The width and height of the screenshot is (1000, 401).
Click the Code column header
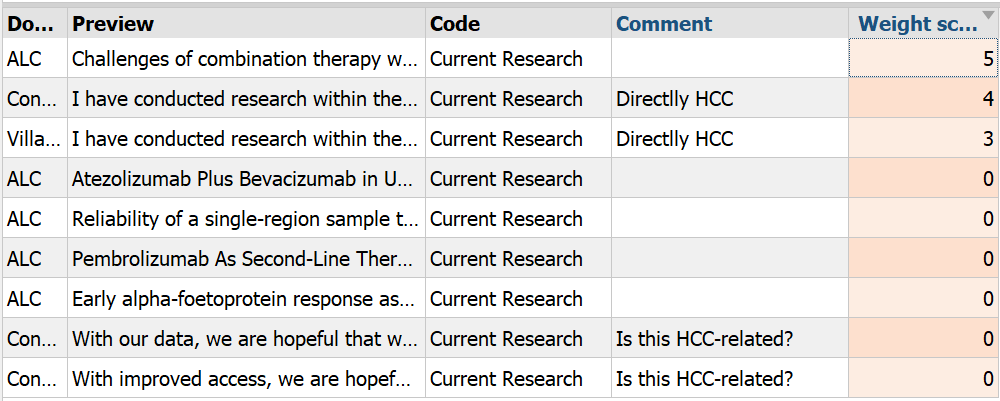(x=518, y=24)
